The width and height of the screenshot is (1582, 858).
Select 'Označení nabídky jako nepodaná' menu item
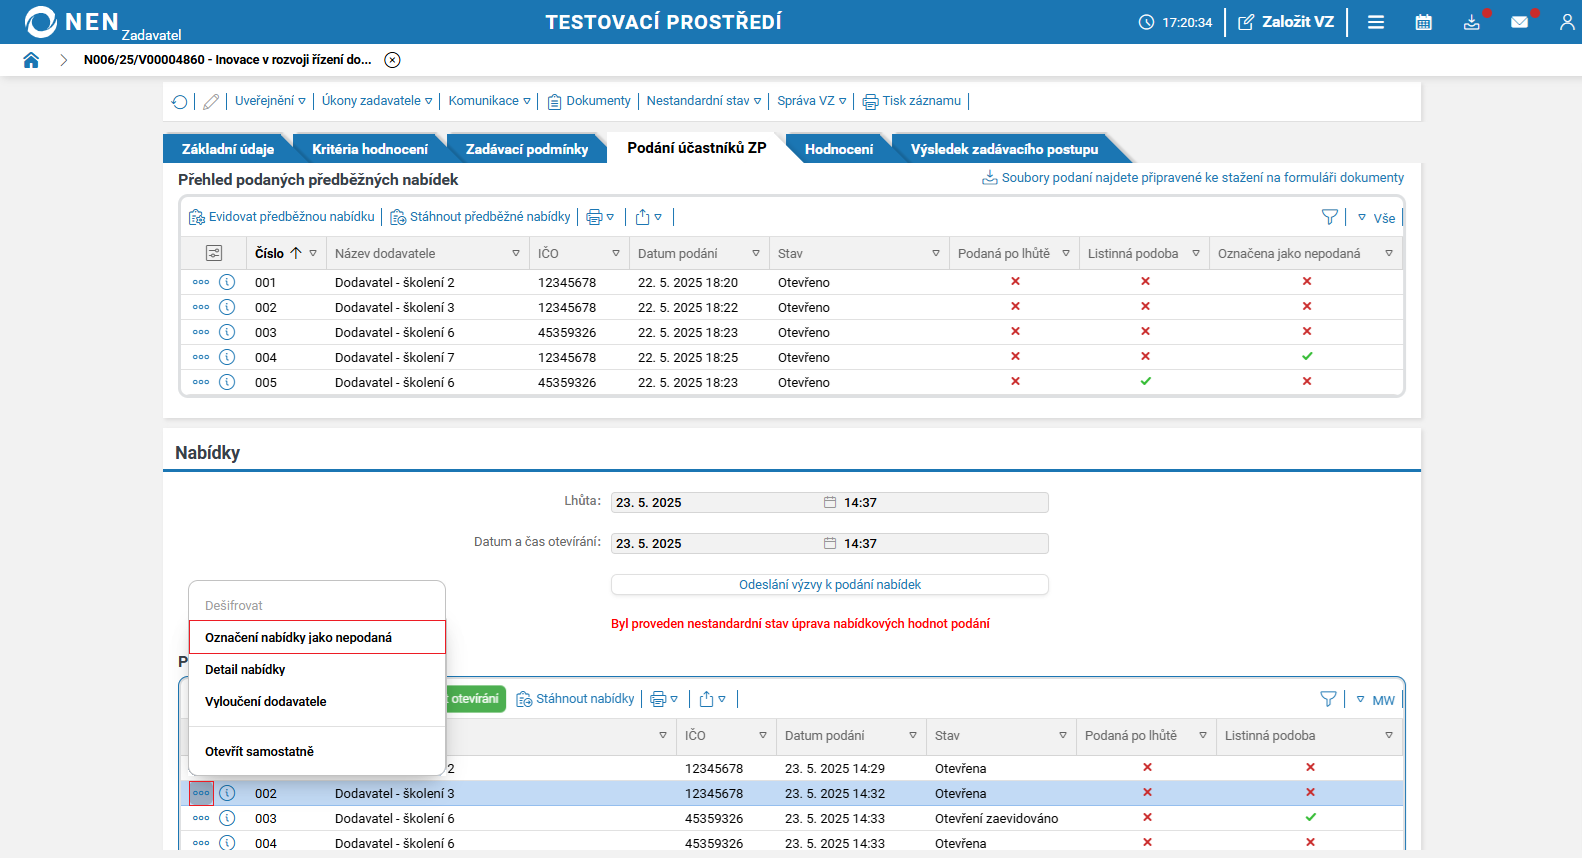tap(298, 637)
